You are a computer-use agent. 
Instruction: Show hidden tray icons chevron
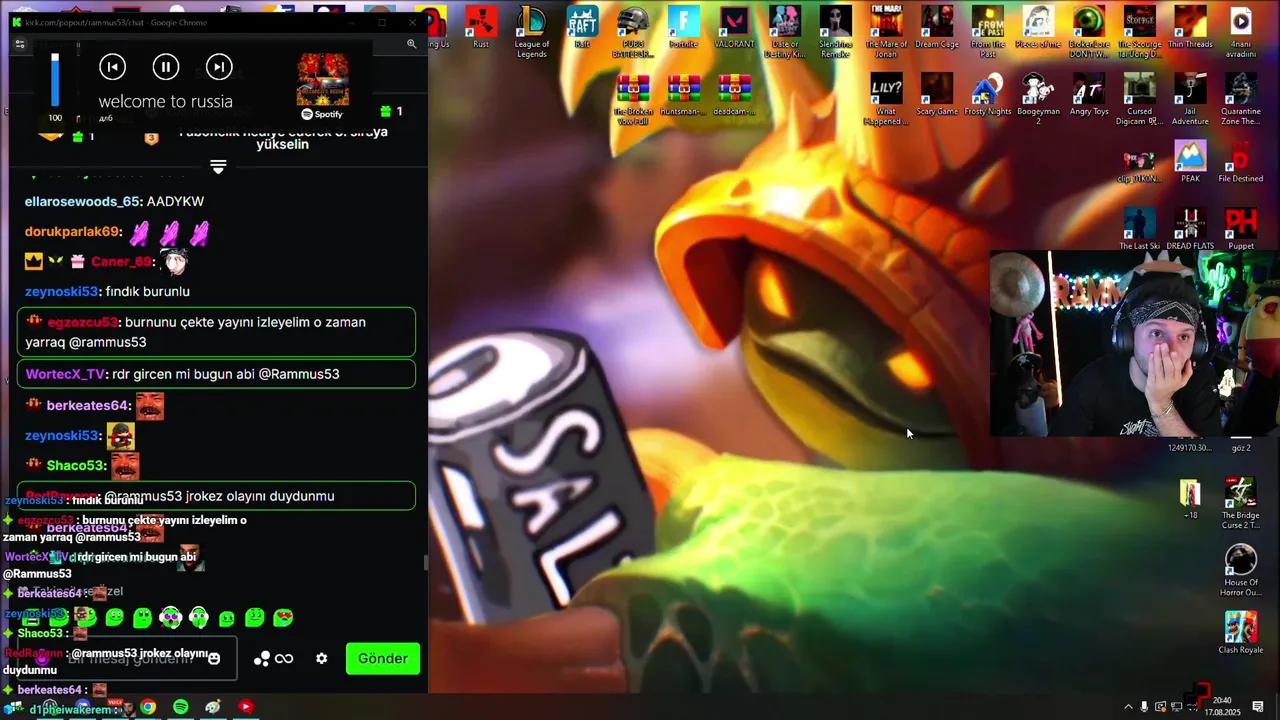[x=1128, y=707]
